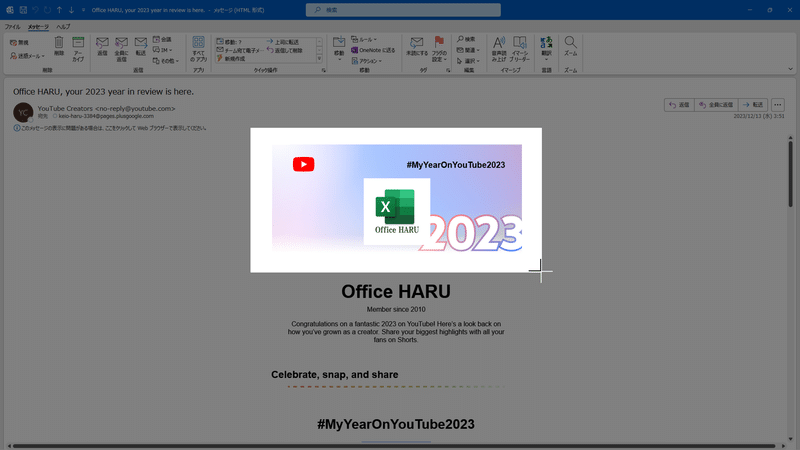Collapse the ribbon with the chevron
Image resolution: width=800 pixels, height=450 pixels.
tap(790, 69)
